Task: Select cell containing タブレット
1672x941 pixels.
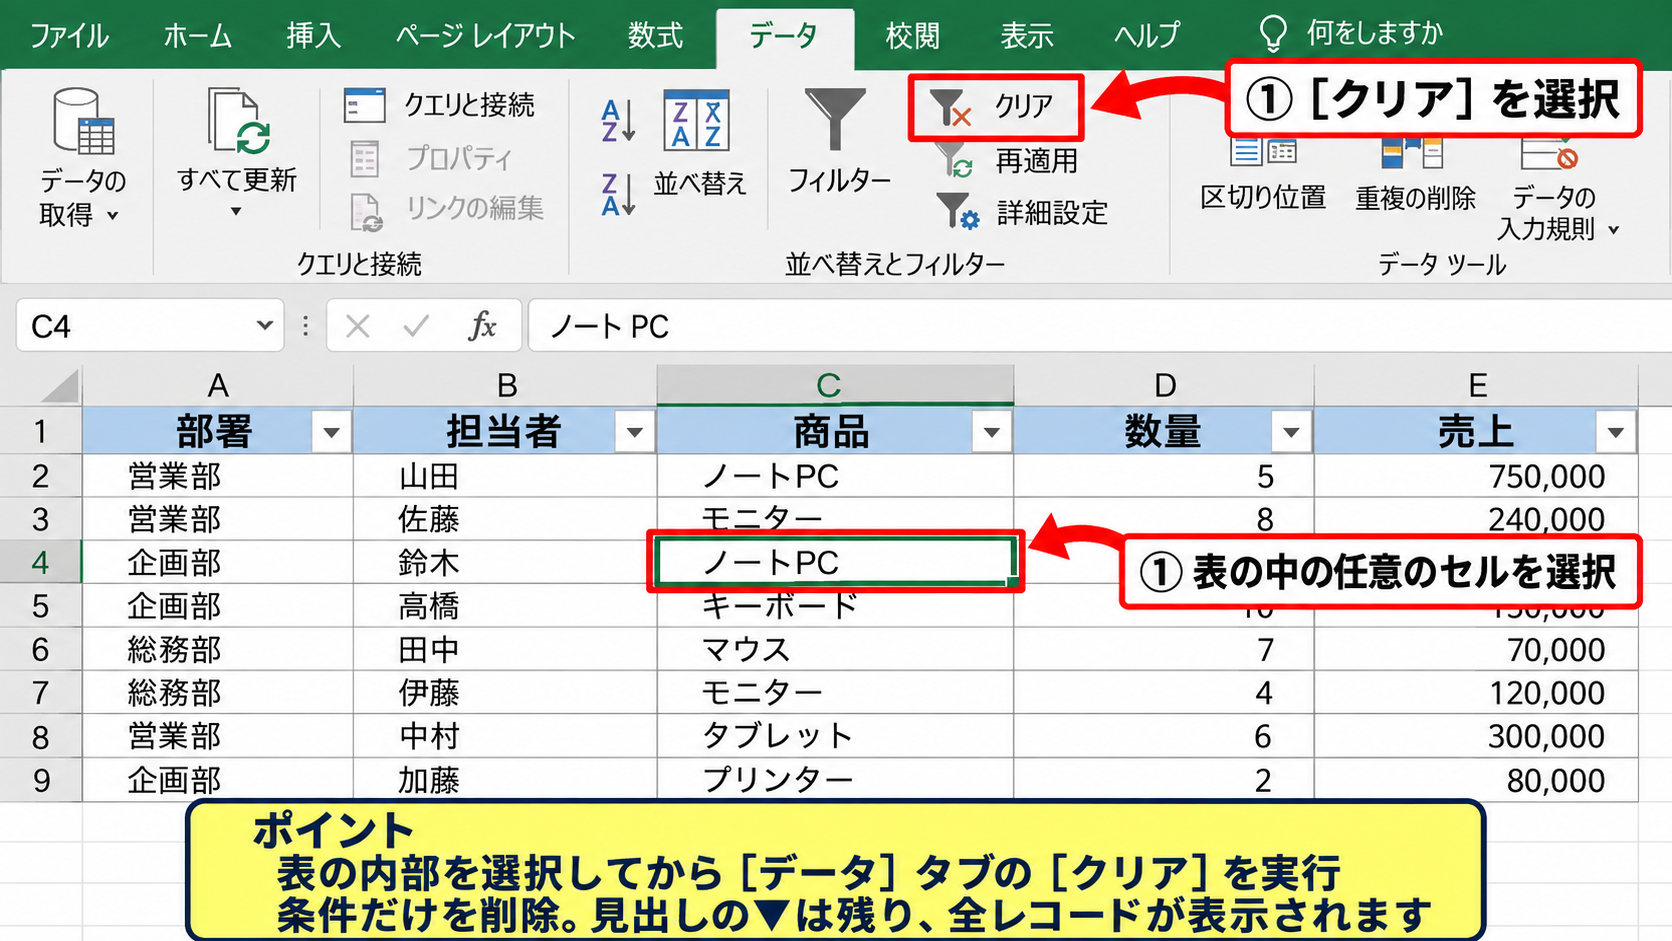Action: [x=835, y=736]
